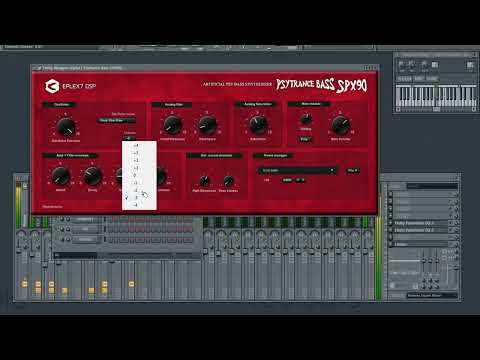
Task: Click the Main volume knob
Action: coord(341,125)
